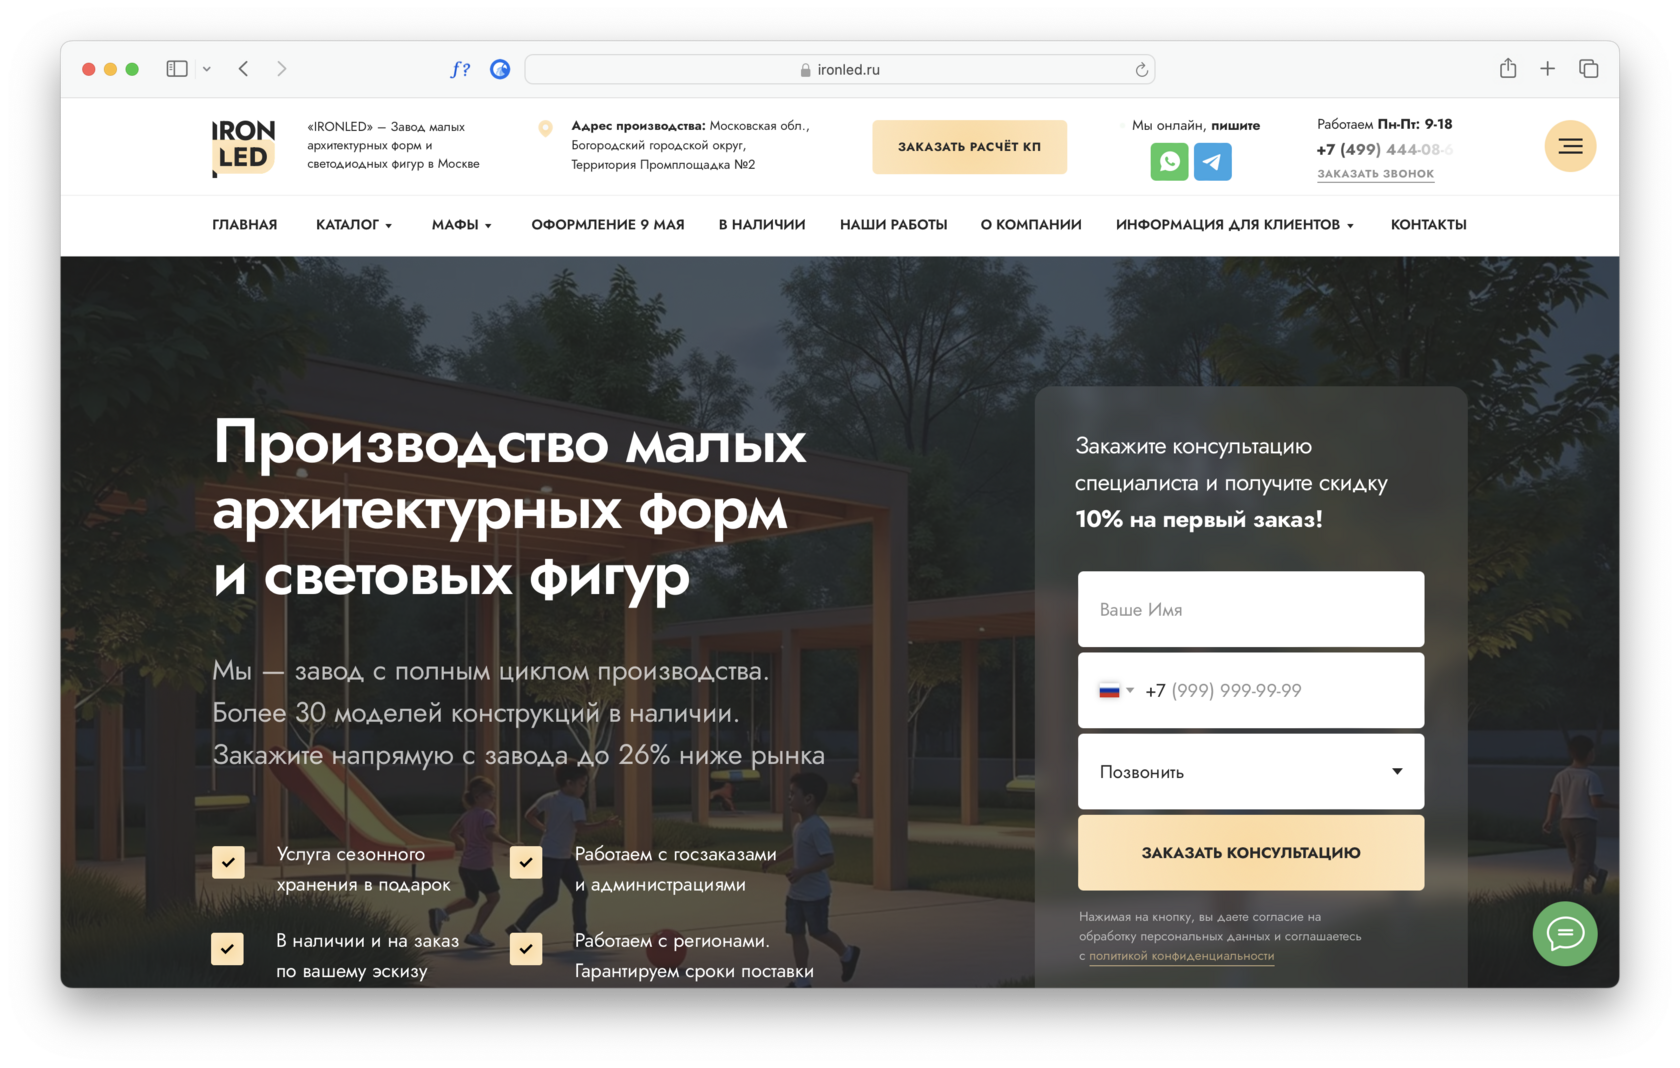Reload the page with refresh icon
Image resolution: width=1680 pixels, height=1068 pixels.
click(1141, 69)
